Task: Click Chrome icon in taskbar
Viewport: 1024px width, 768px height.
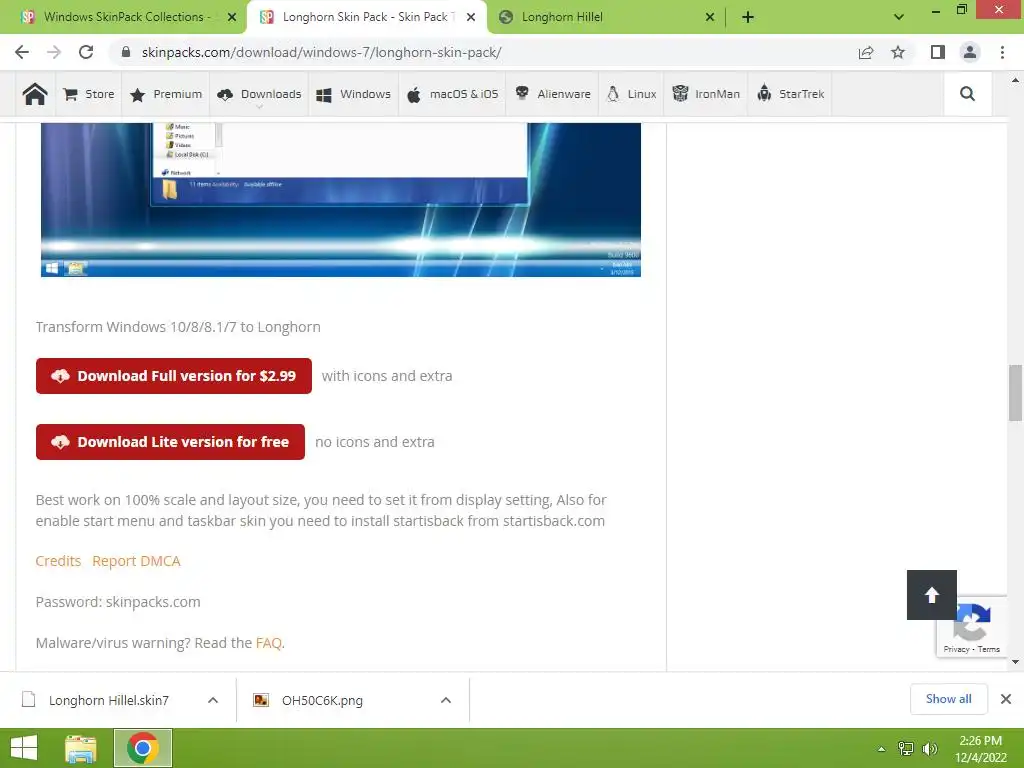Action: coord(143,748)
